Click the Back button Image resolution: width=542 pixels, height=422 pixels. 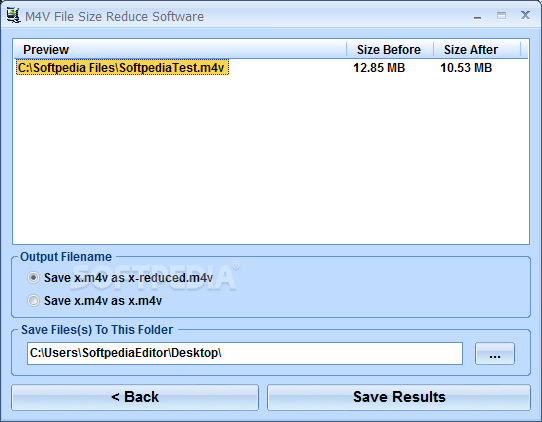coord(135,397)
